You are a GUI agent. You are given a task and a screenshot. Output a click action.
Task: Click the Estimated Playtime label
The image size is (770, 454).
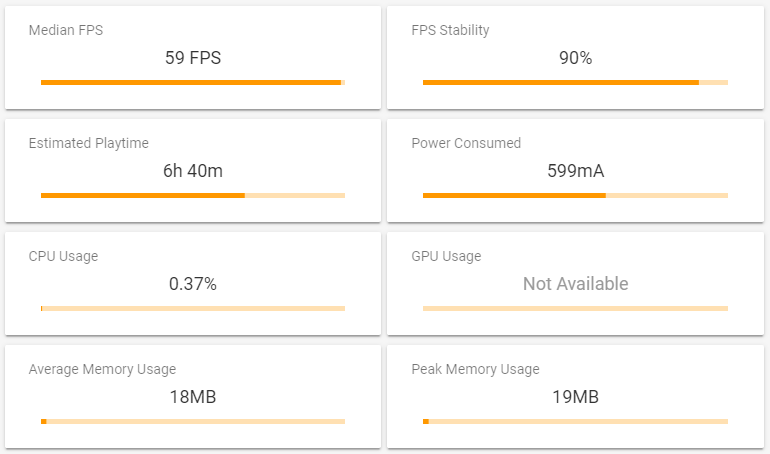(x=88, y=143)
